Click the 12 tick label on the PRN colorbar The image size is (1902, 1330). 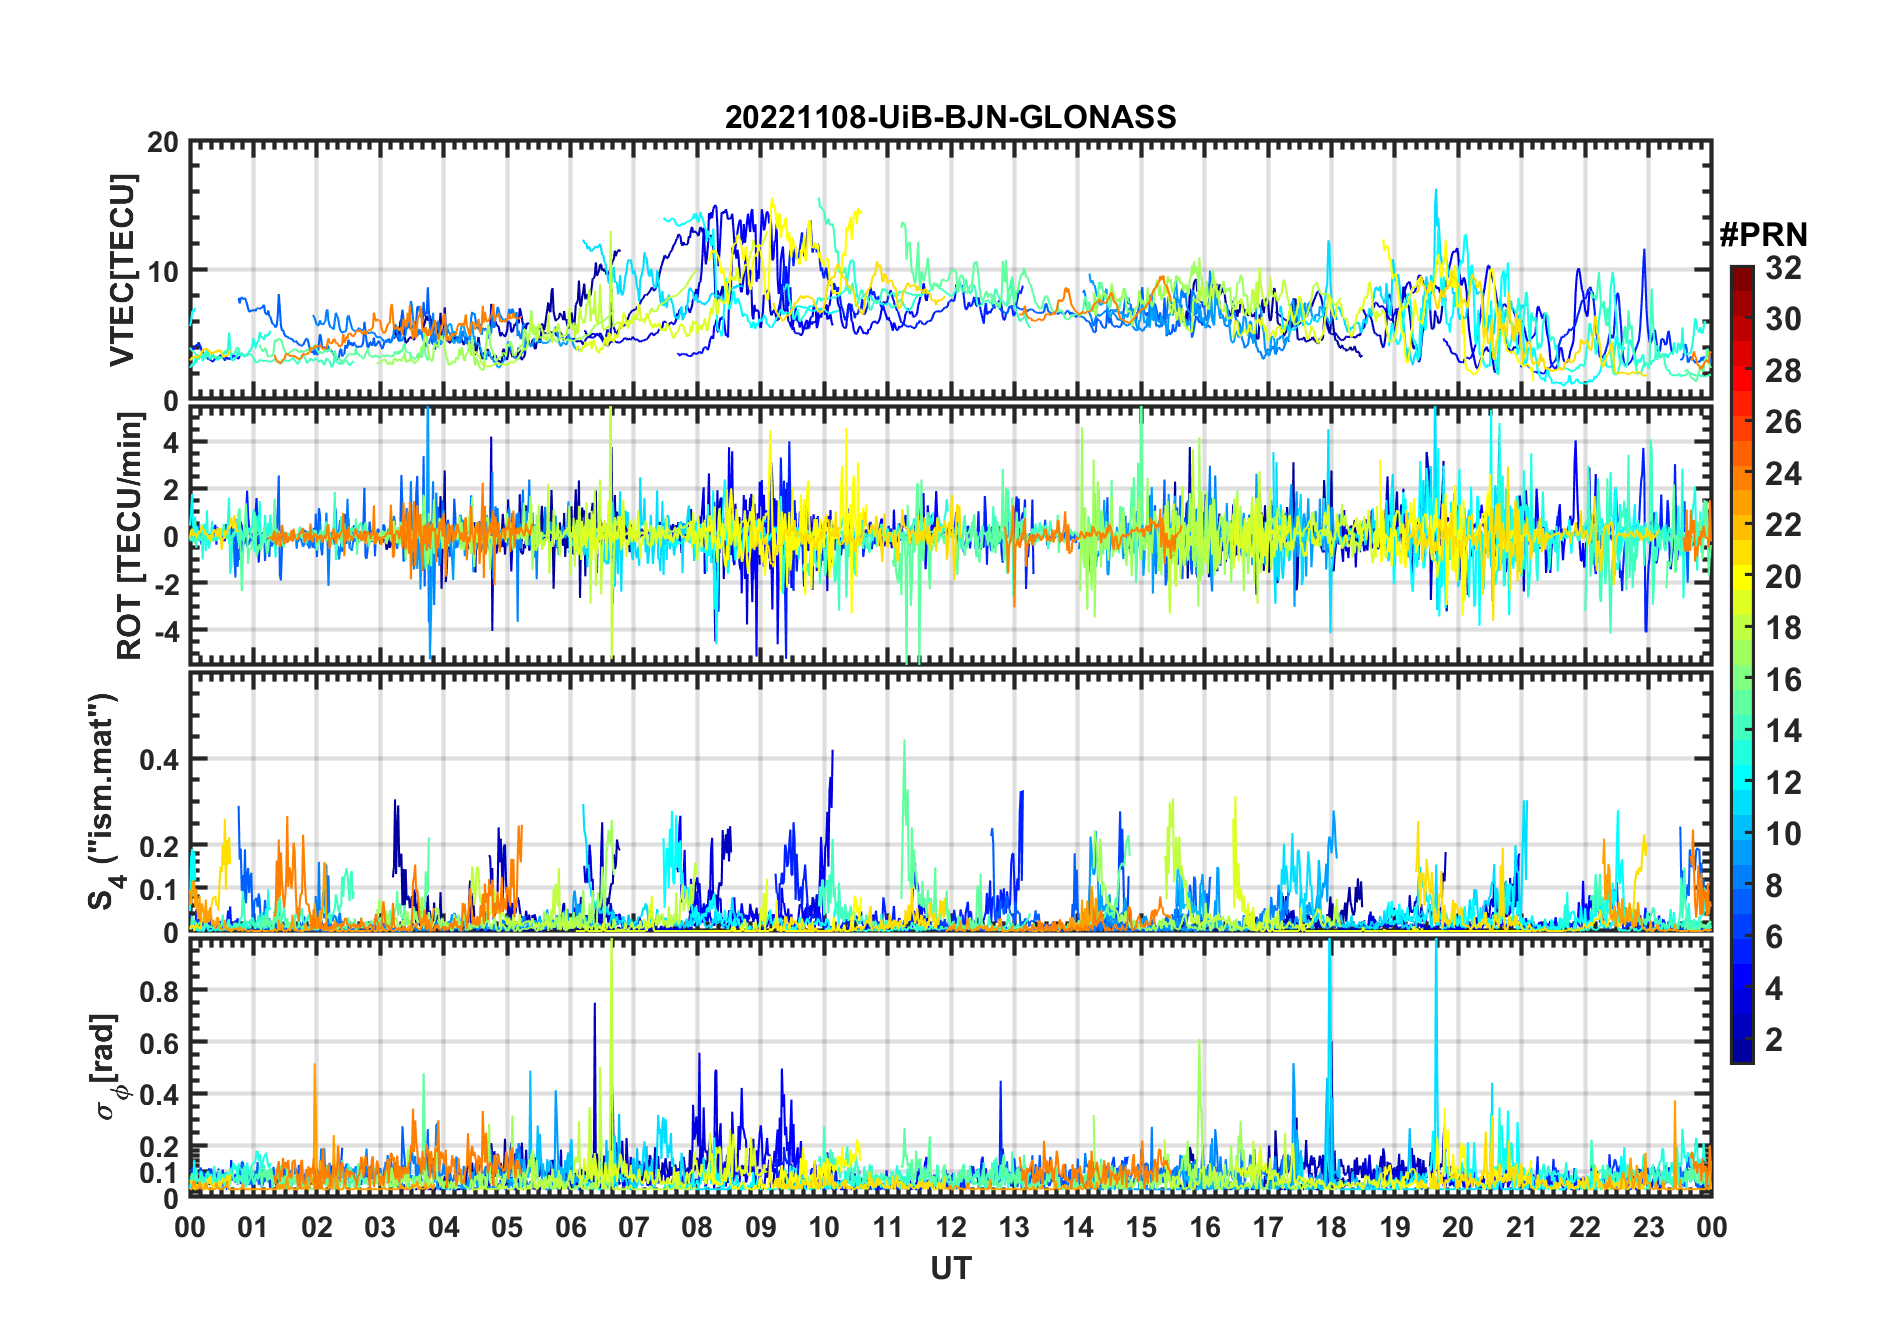point(1784,783)
